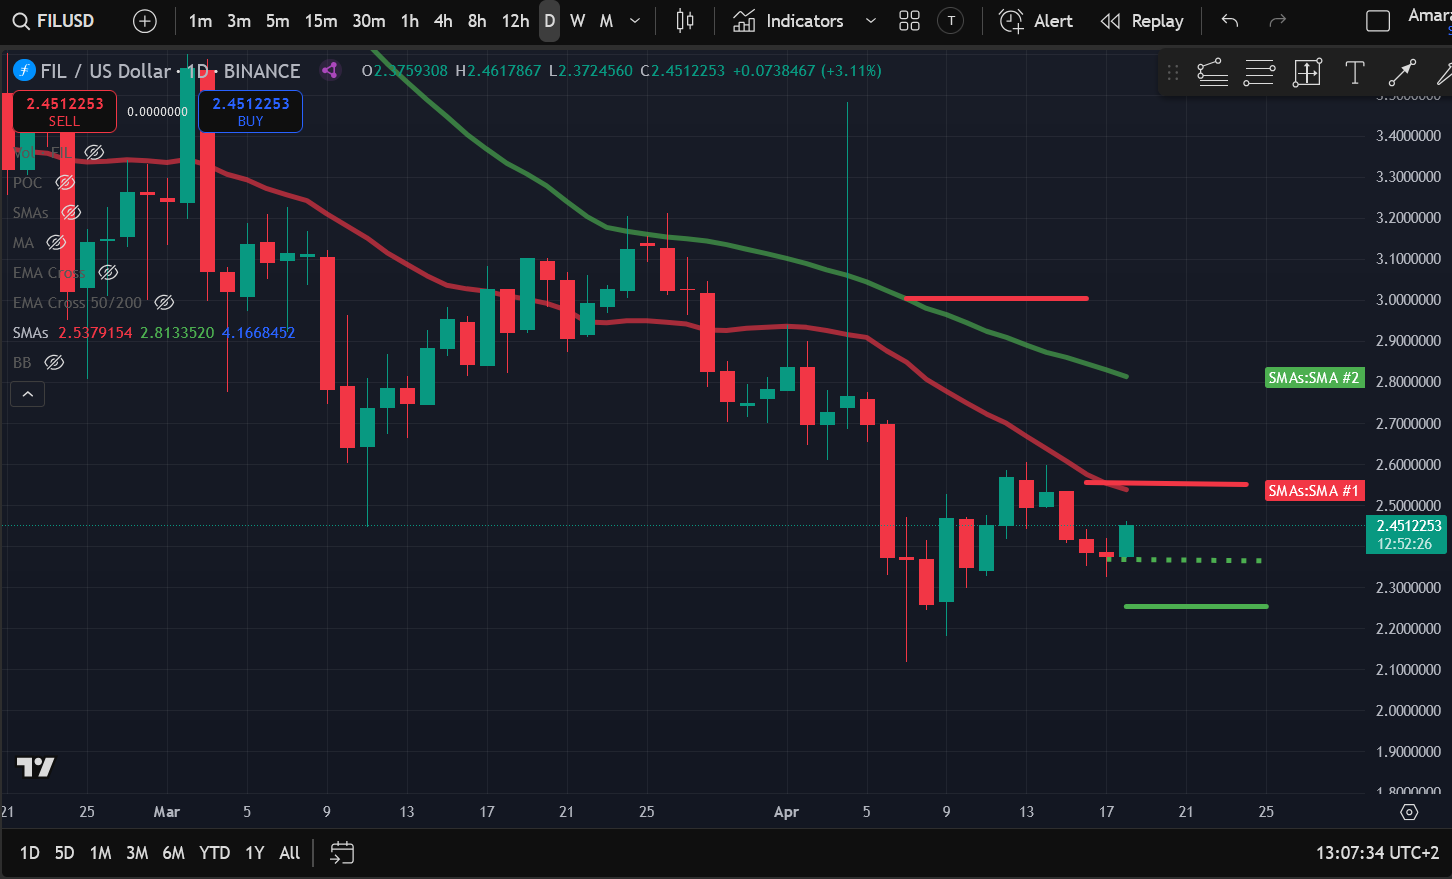Add a symbol with the plus icon
Image resolution: width=1452 pixels, height=879 pixels.
pyautogui.click(x=145, y=21)
